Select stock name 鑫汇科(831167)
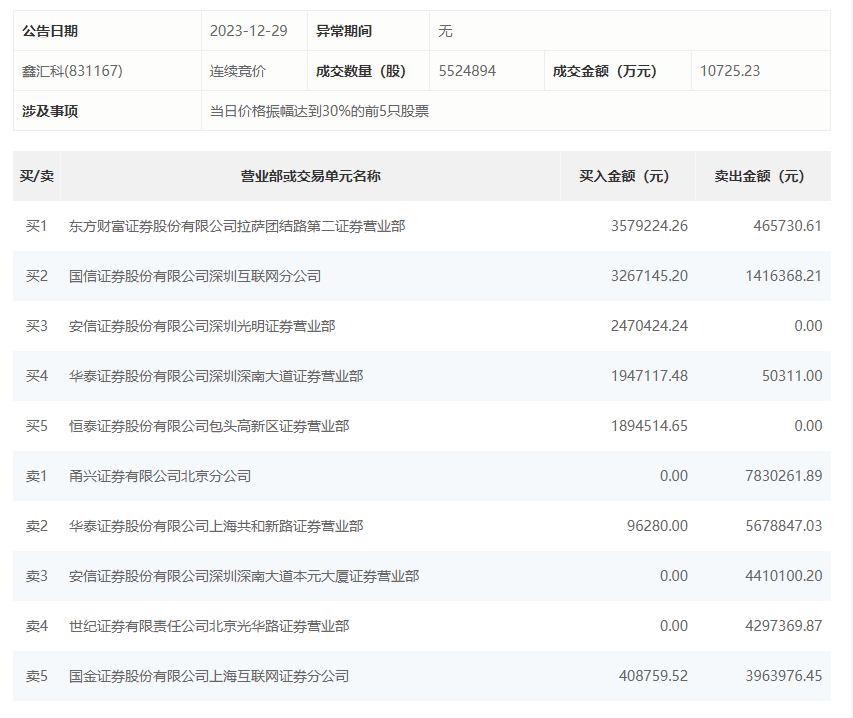Screen dimensions: 853x718 [72, 71]
